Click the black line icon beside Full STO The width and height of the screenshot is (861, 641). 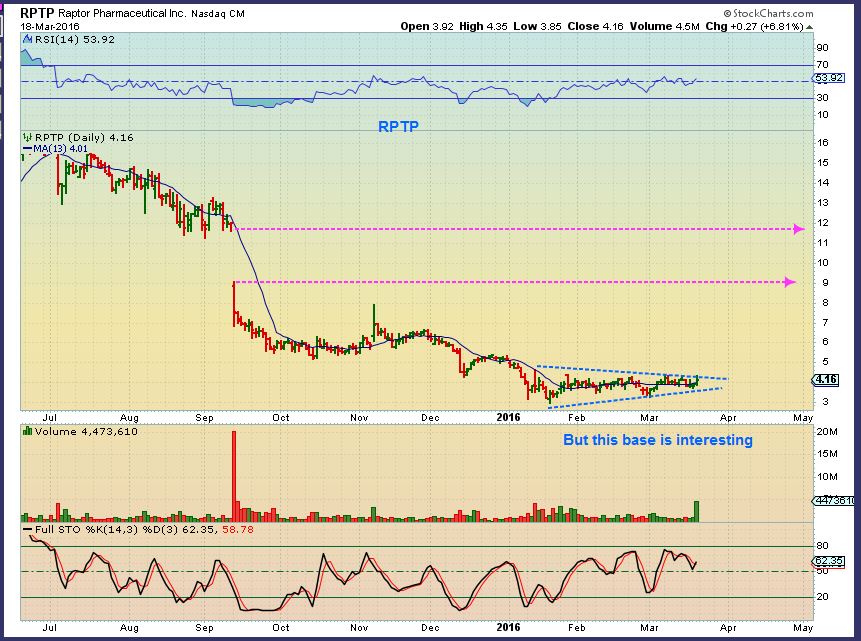pos(27,529)
